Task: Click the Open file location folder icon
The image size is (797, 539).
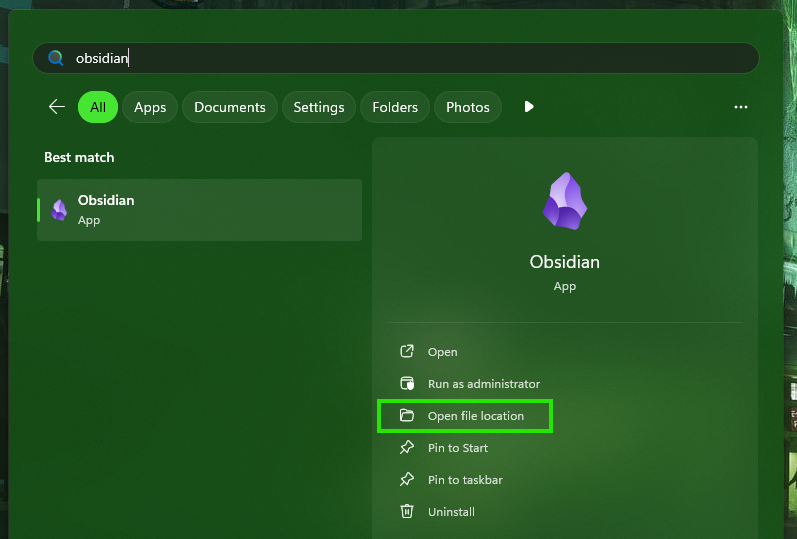Action: point(407,415)
